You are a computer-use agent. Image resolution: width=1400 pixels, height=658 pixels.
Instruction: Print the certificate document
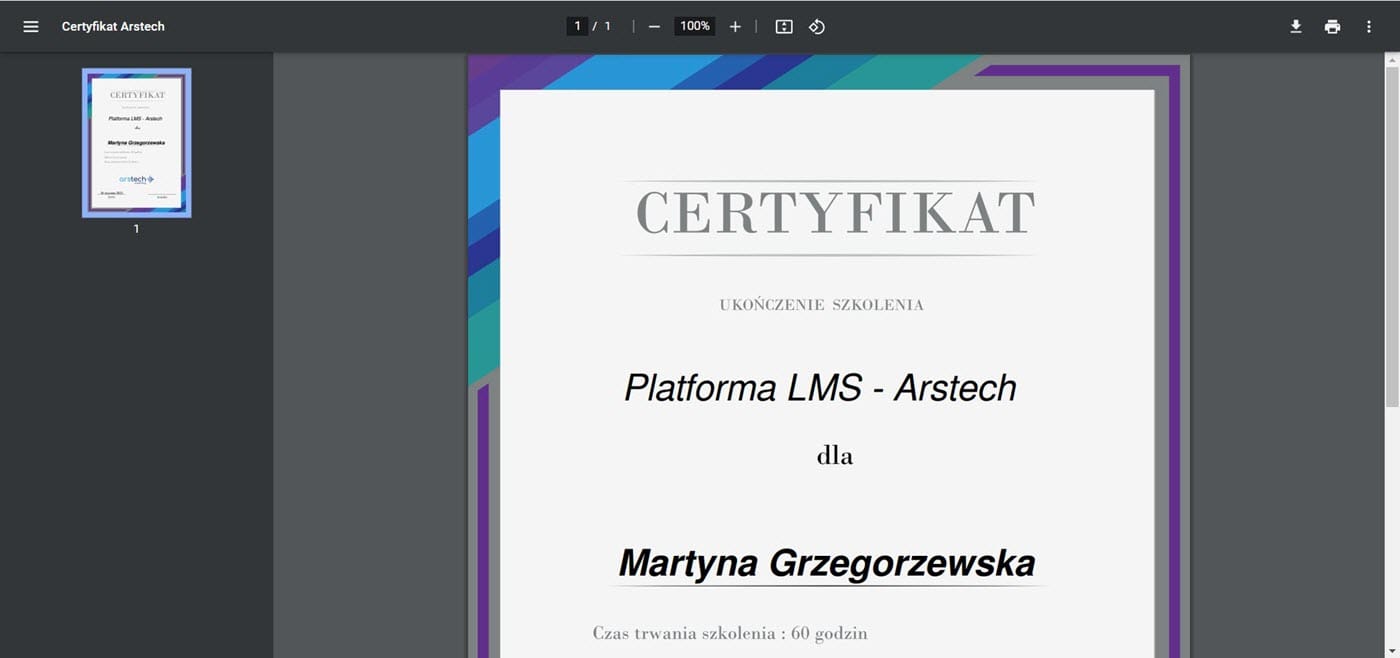[1332, 27]
